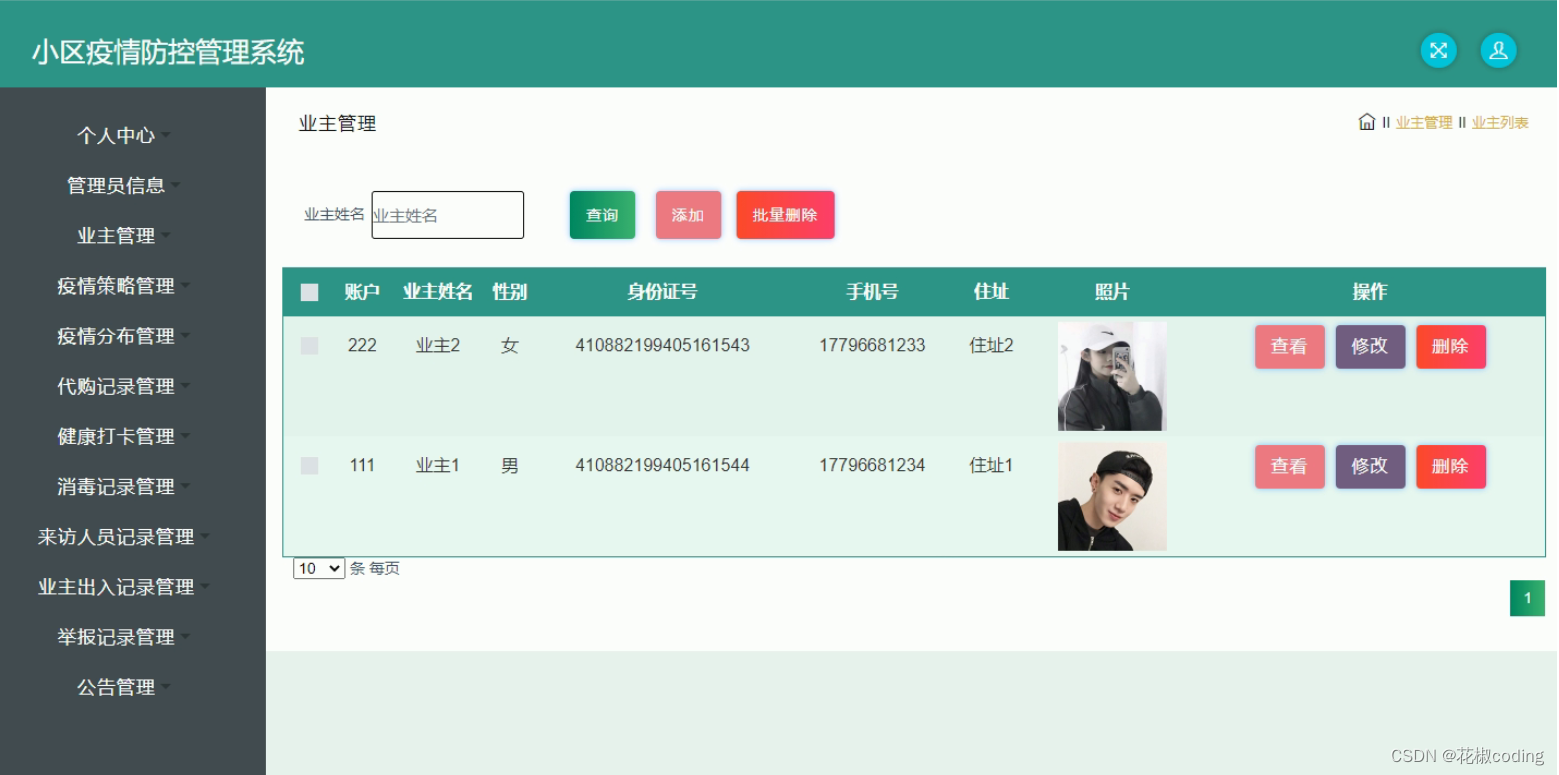1559x775 pixels.
Task: Open 举报记录管理 in the sidebar
Action: coord(123,637)
